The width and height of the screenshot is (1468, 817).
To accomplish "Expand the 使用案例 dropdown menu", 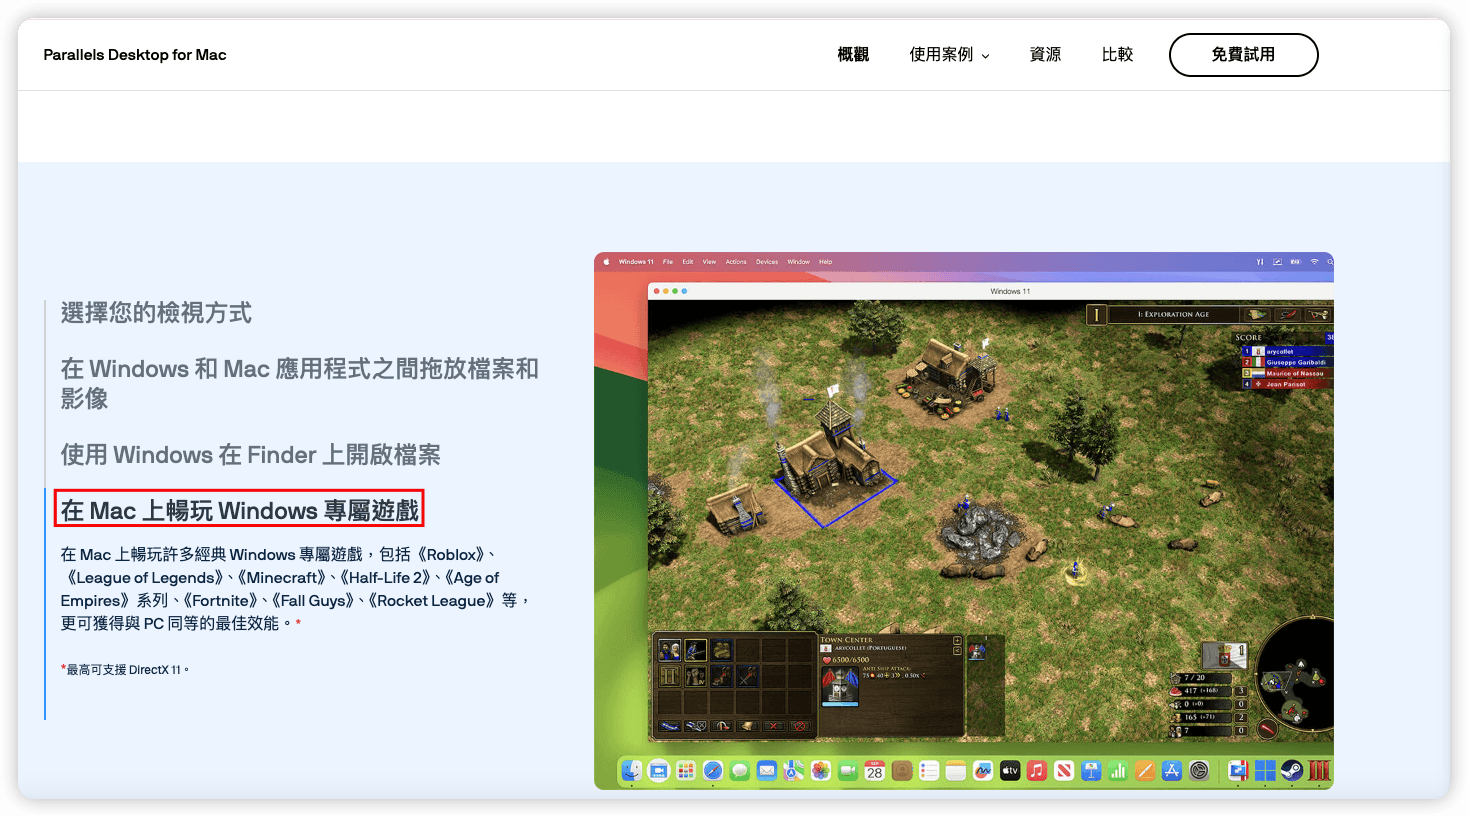I will pos(949,55).
